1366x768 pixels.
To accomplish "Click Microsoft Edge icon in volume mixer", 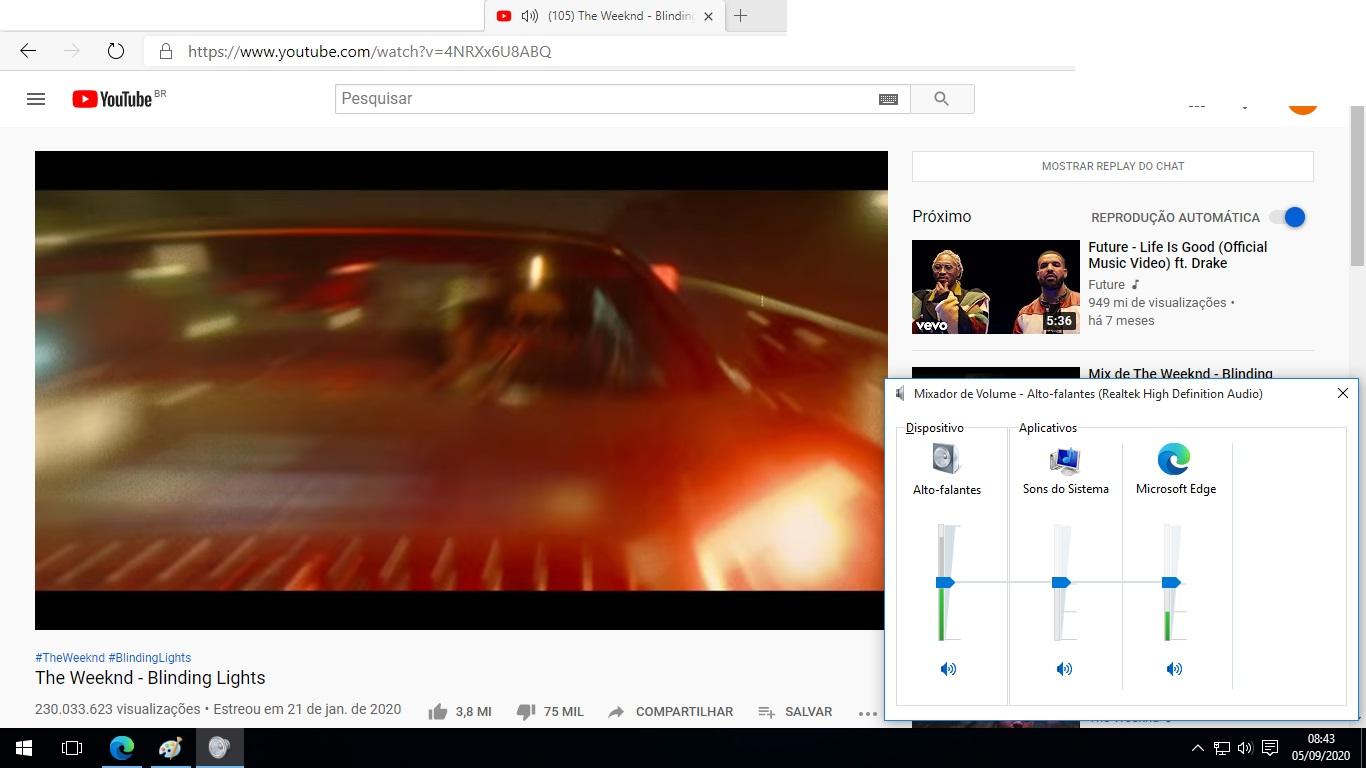I will tap(1174, 459).
